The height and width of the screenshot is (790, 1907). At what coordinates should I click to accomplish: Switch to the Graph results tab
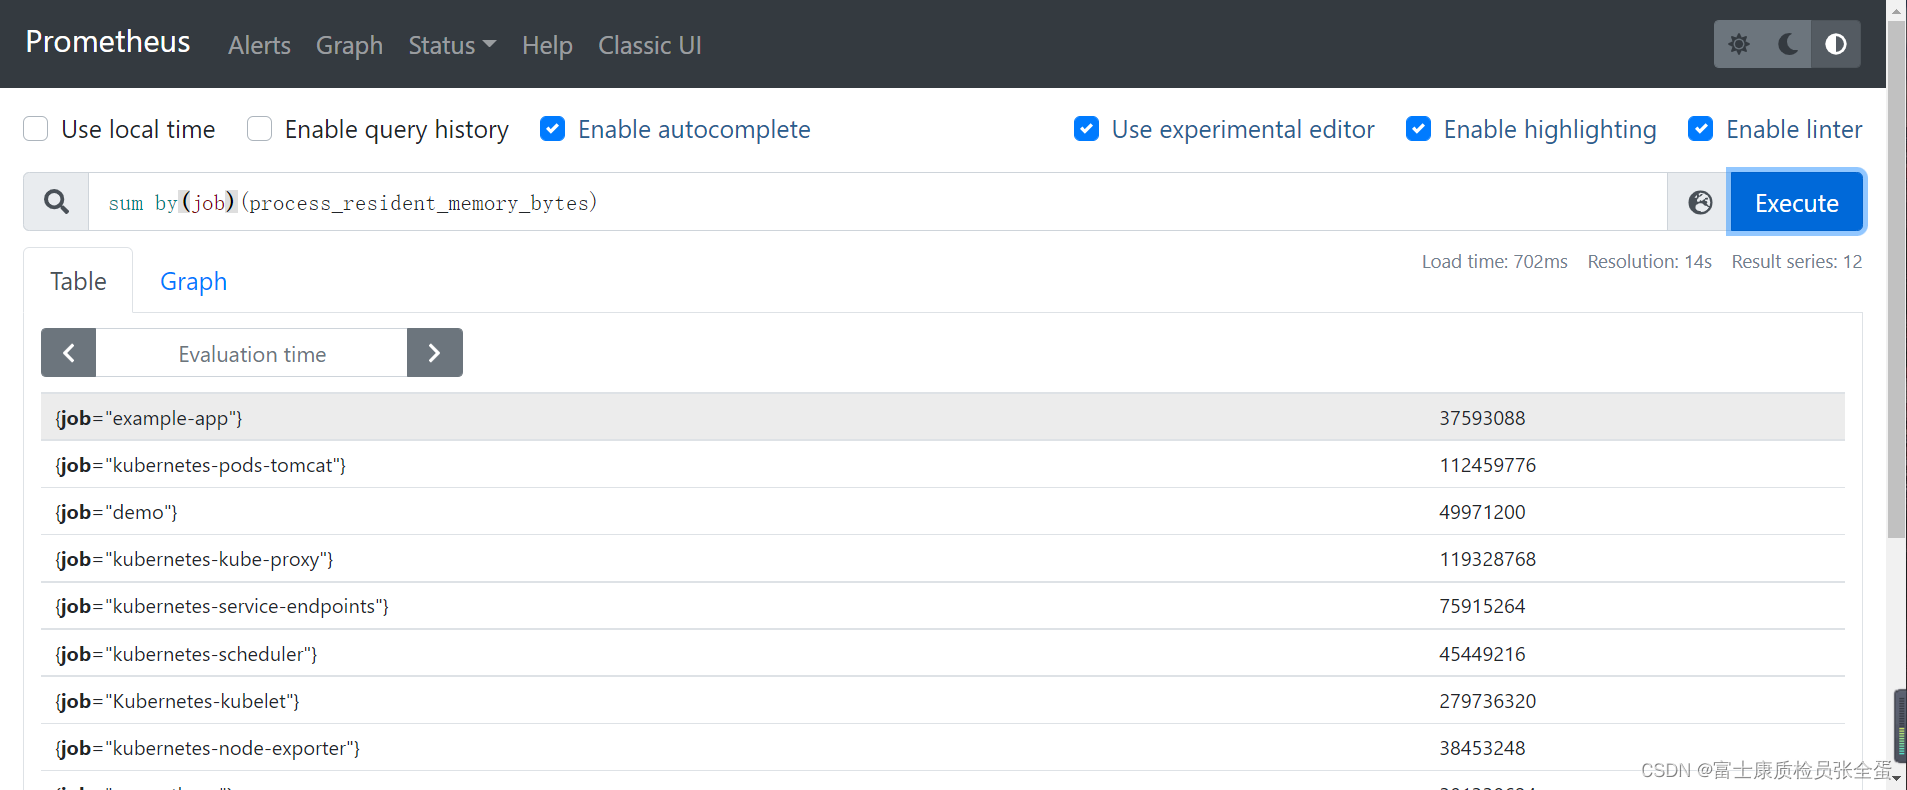click(194, 281)
